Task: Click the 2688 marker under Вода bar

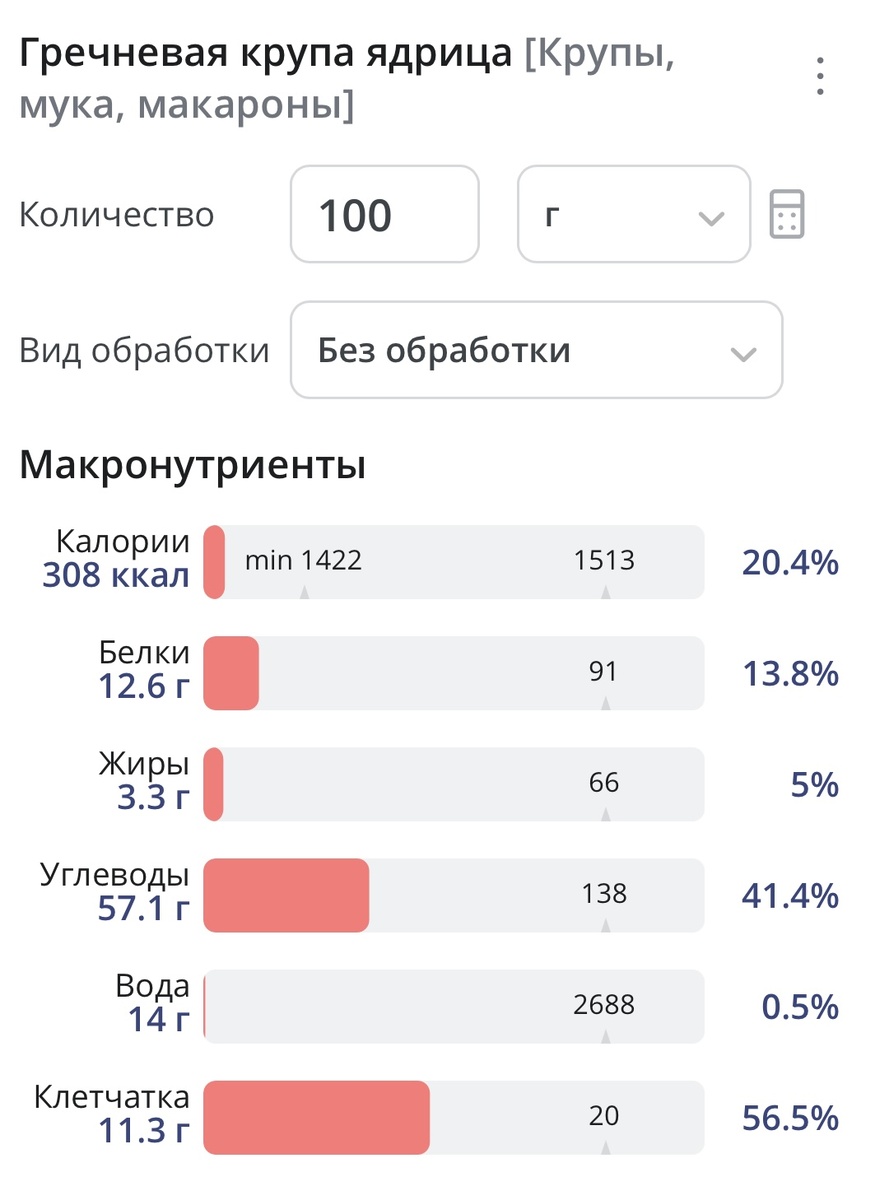Action: [601, 1006]
